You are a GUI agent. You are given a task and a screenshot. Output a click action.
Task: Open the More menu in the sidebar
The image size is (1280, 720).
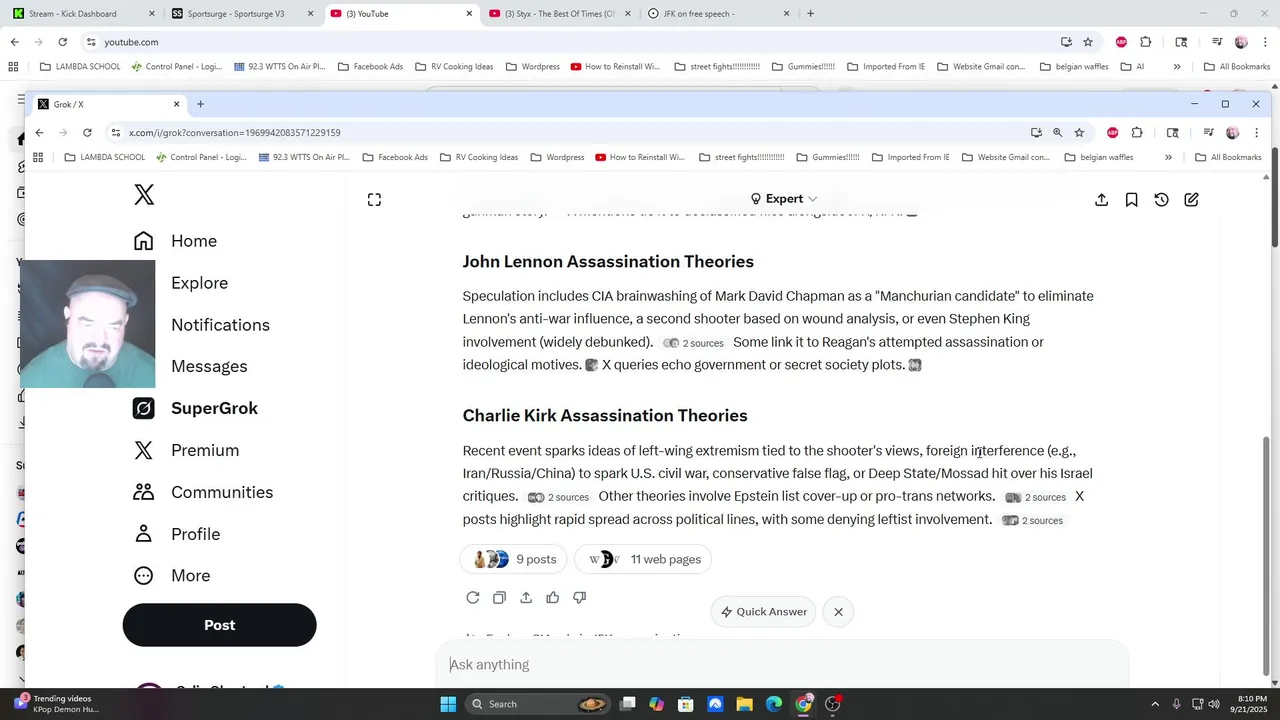pos(172,576)
